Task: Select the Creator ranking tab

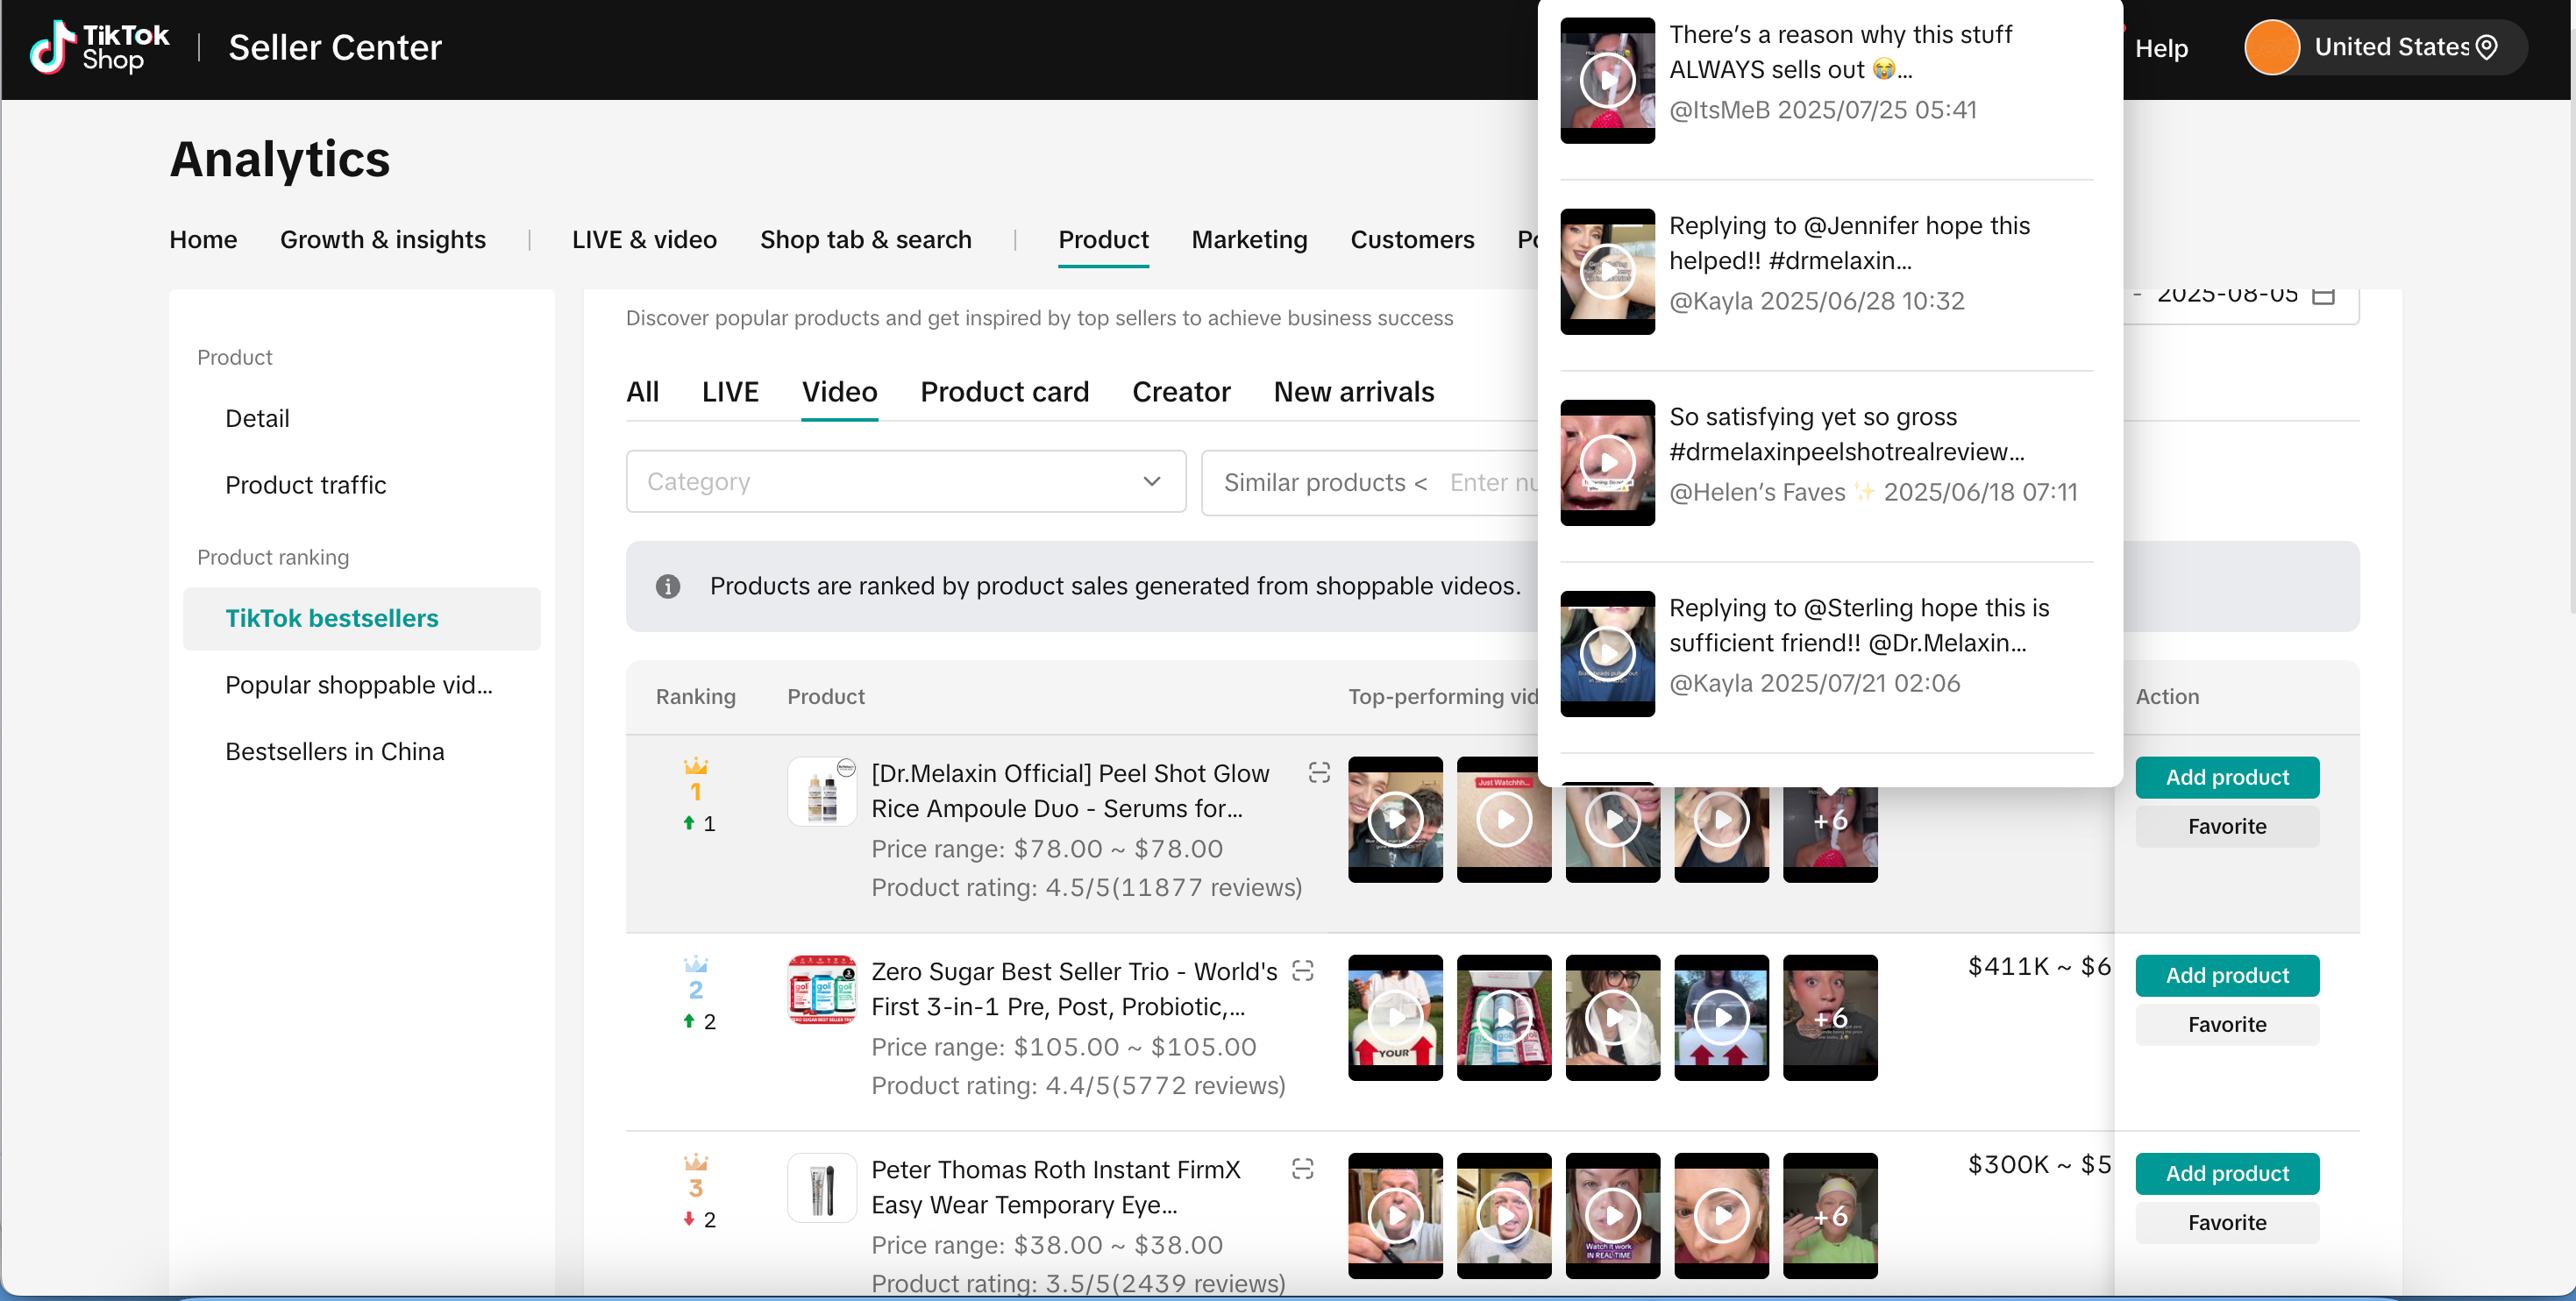Action: click(x=1180, y=392)
